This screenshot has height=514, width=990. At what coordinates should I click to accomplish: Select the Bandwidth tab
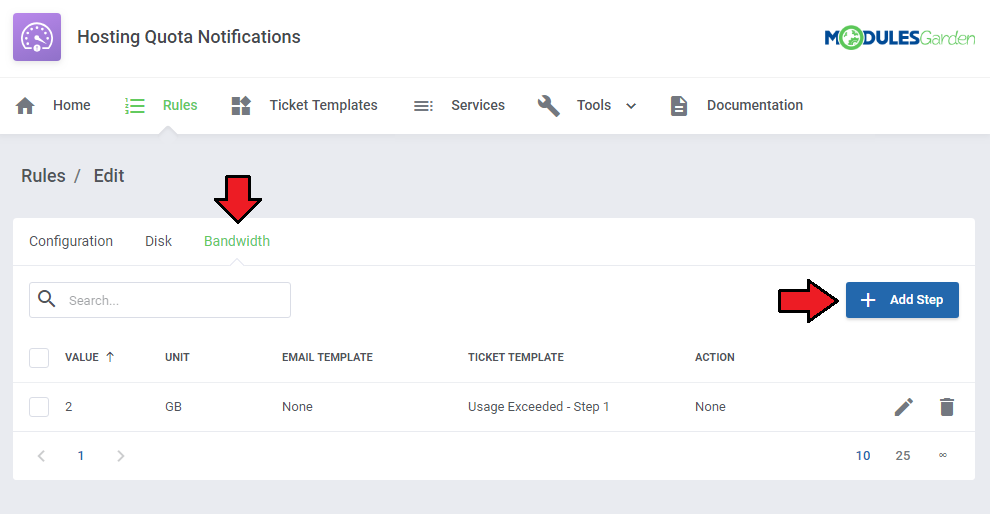pyautogui.click(x=237, y=241)
